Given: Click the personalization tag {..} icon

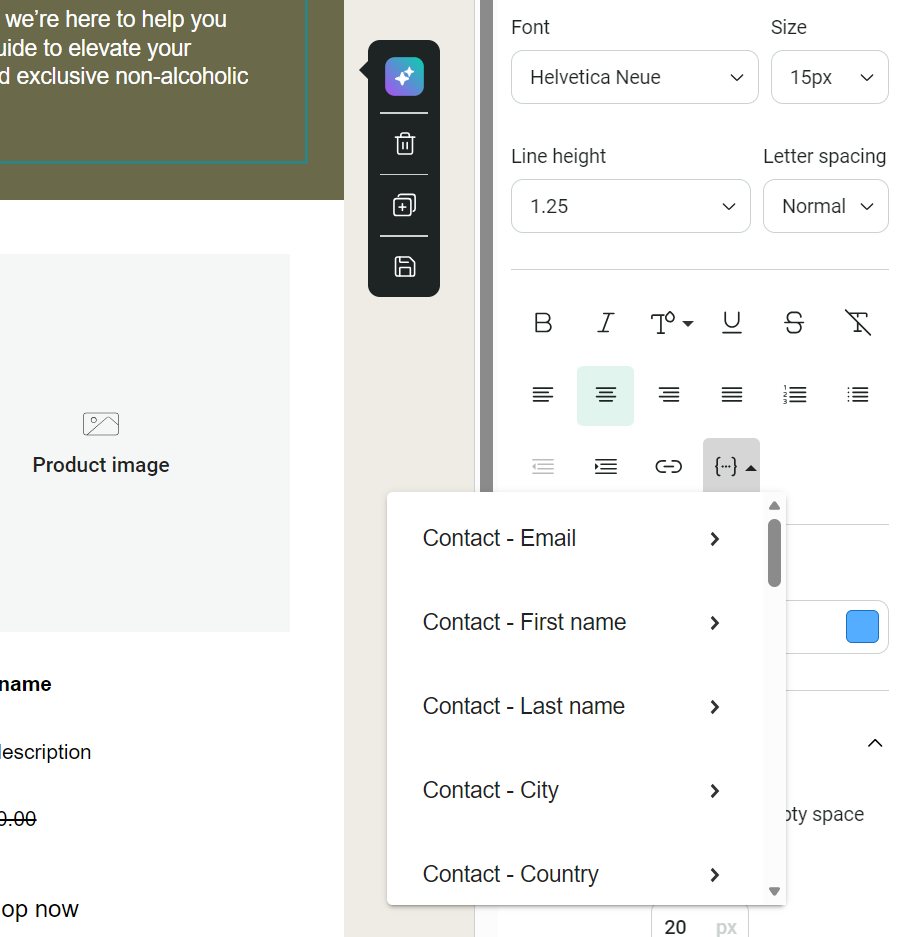Looking at the screenshot, I should click(x=731, y=465).
